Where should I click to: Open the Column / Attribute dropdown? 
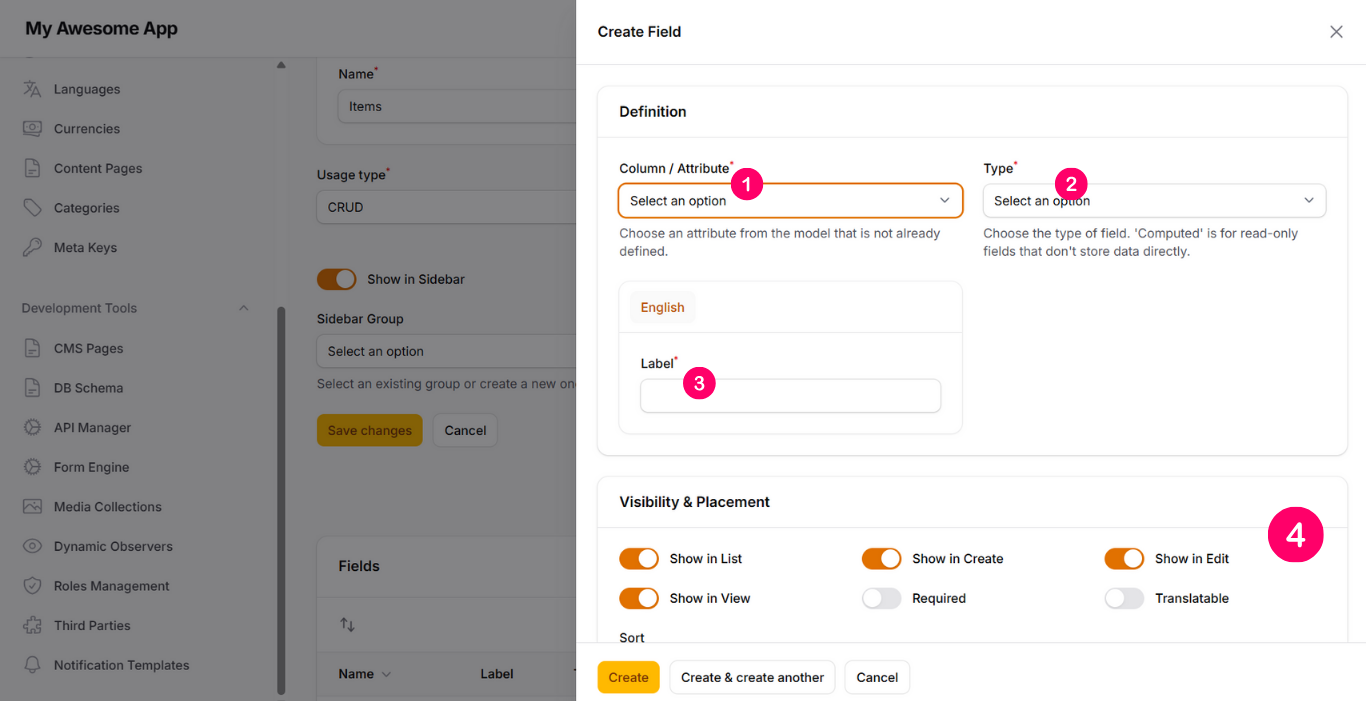point(790,201)
